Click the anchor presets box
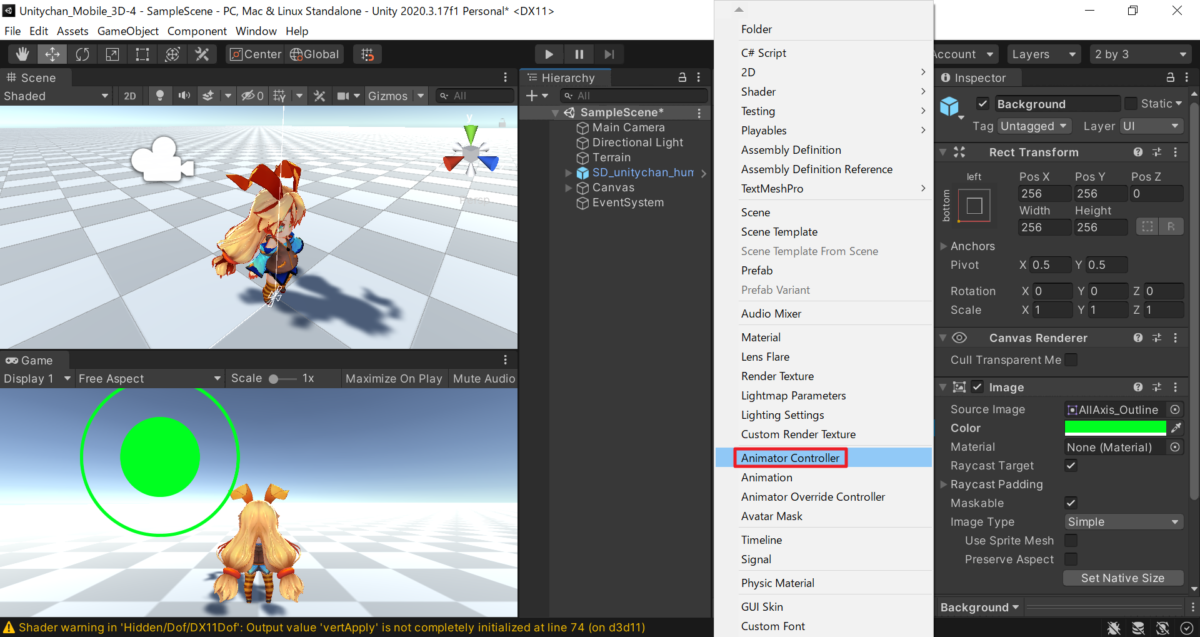The image size is (1200, 637). (974, 206)
